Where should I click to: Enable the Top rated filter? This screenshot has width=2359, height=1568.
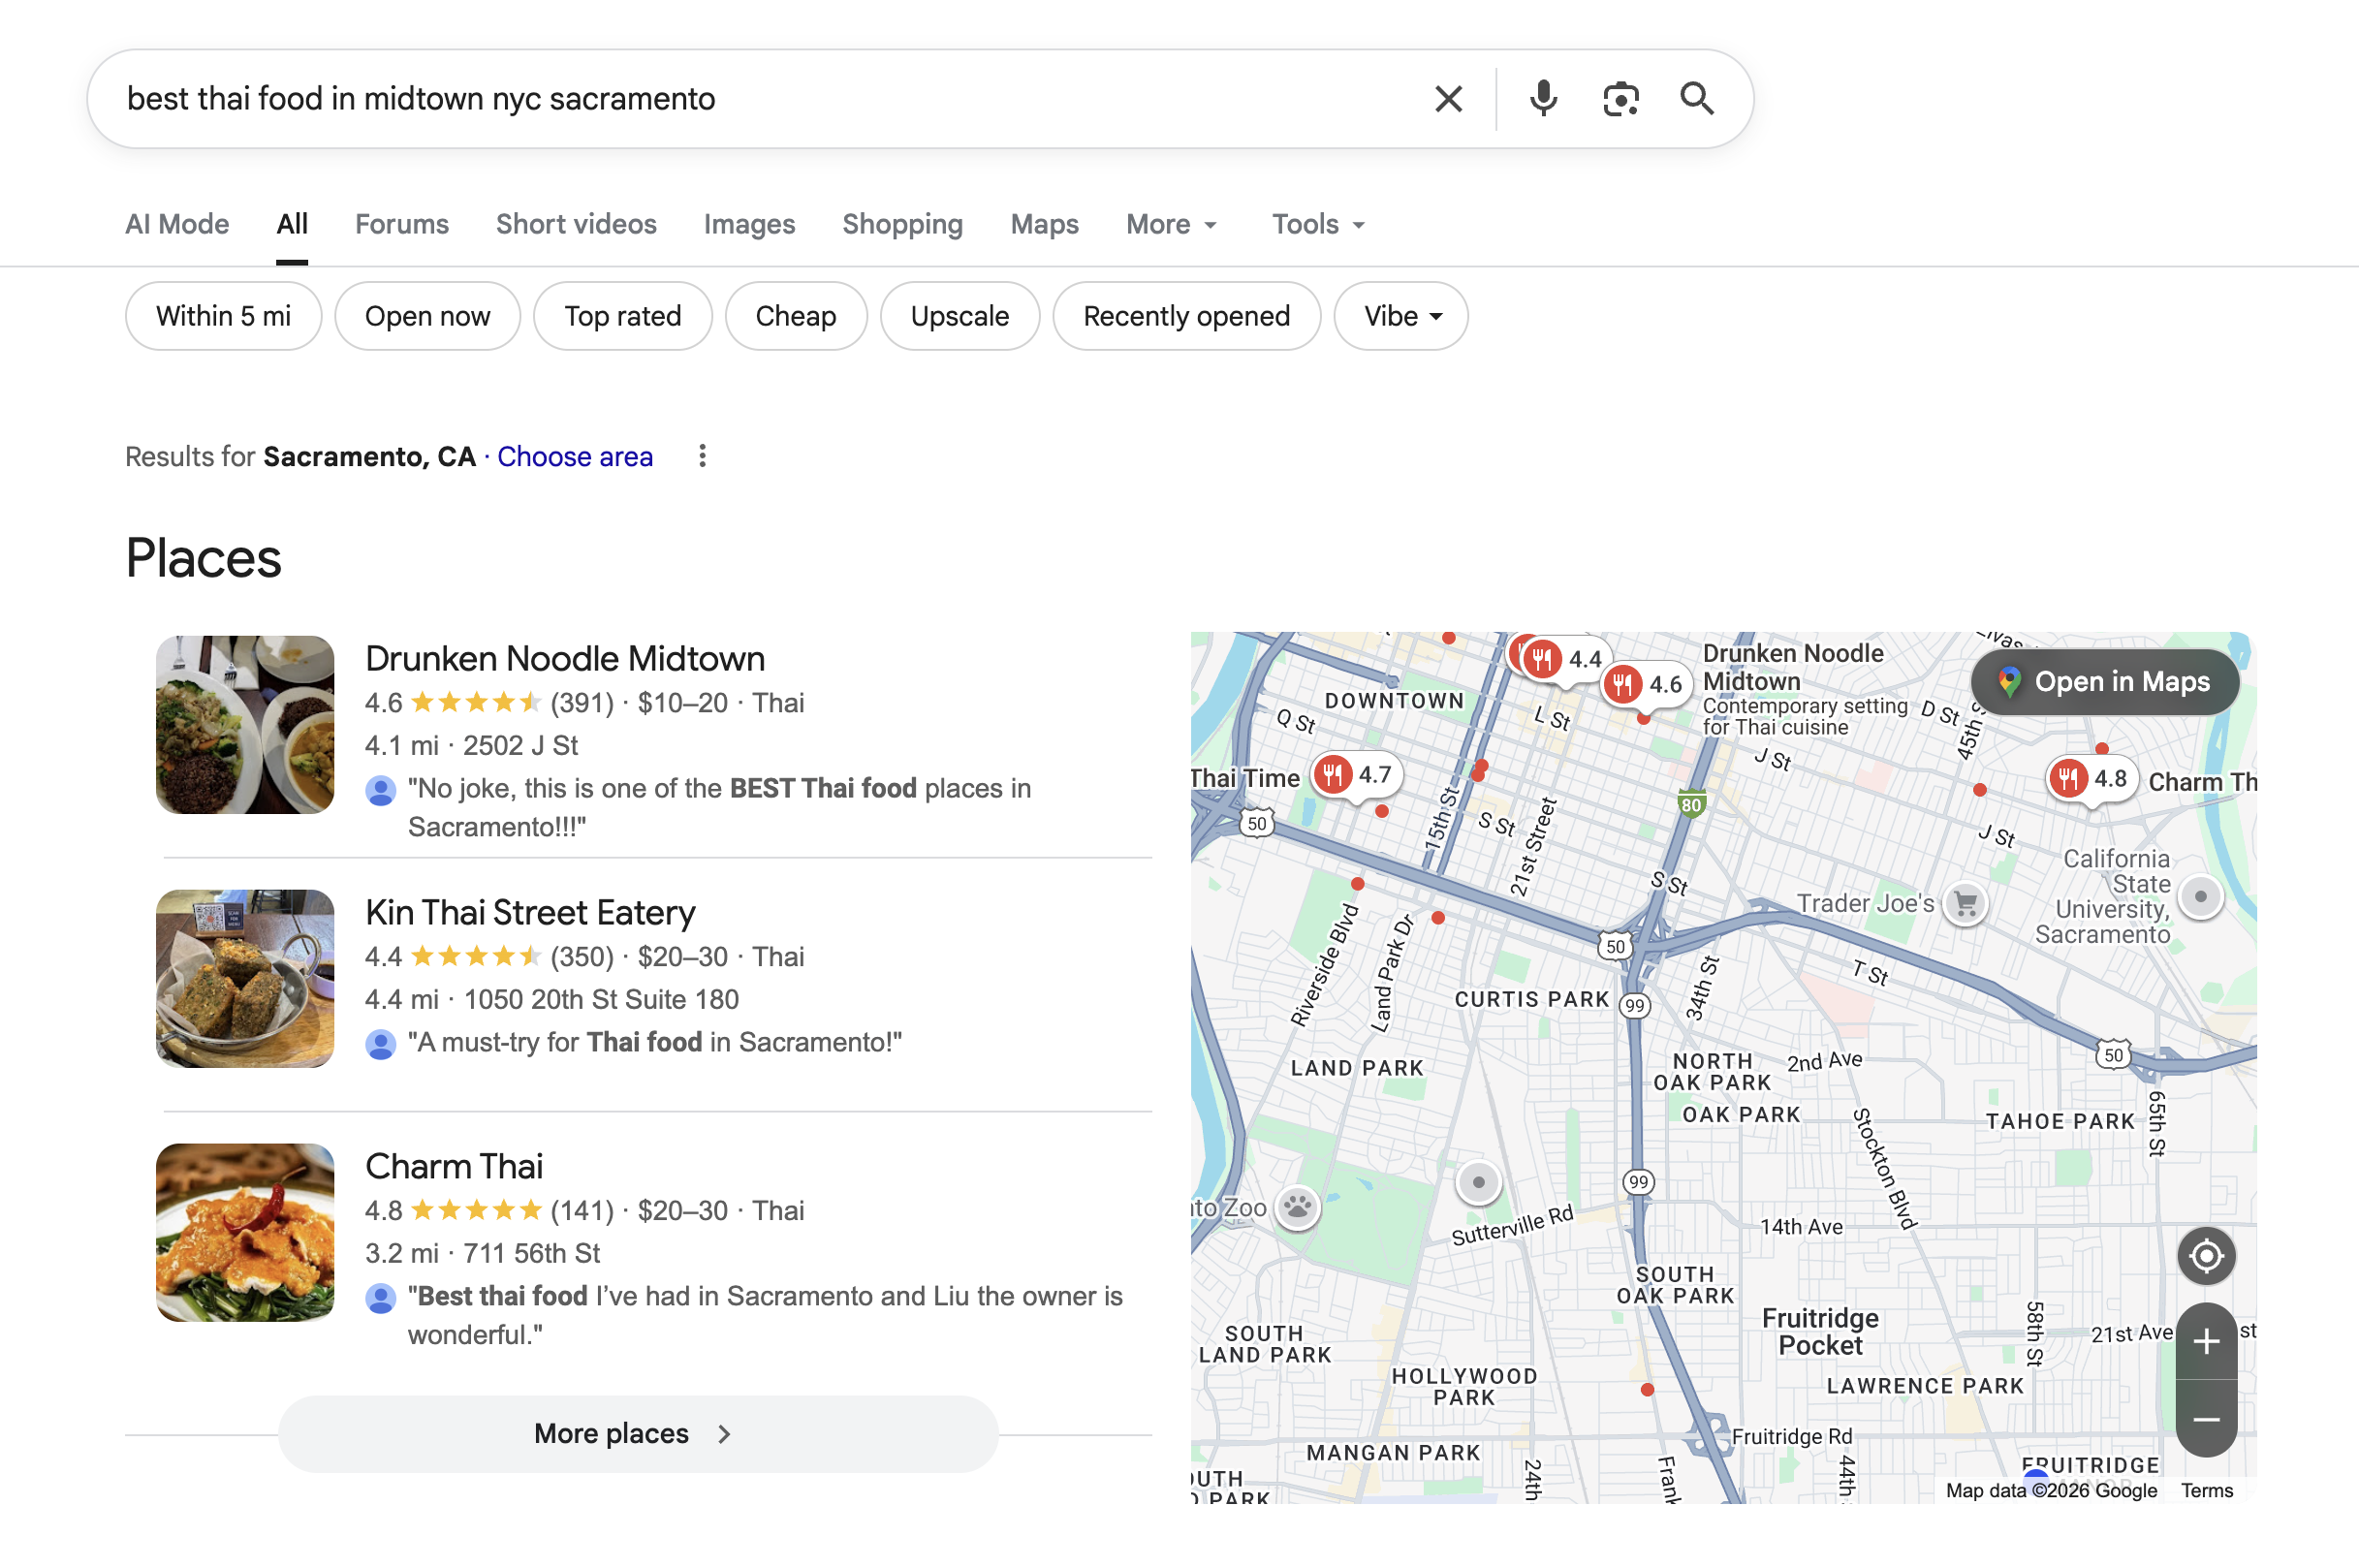click(x=622, y=316)
